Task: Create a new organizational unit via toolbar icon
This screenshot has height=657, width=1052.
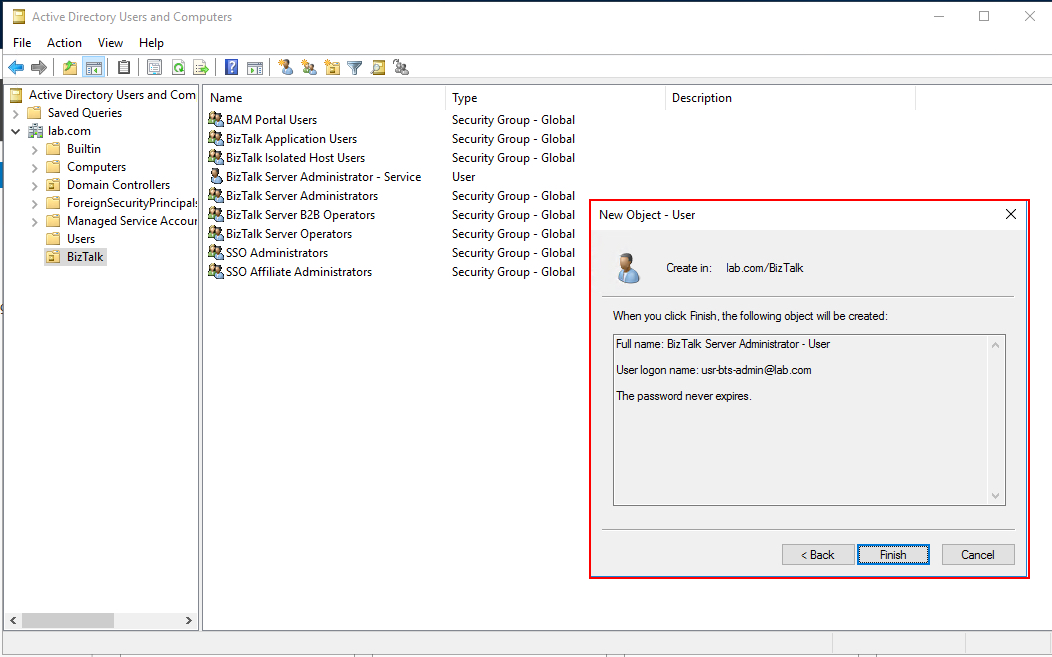Action: pos(332,67)
